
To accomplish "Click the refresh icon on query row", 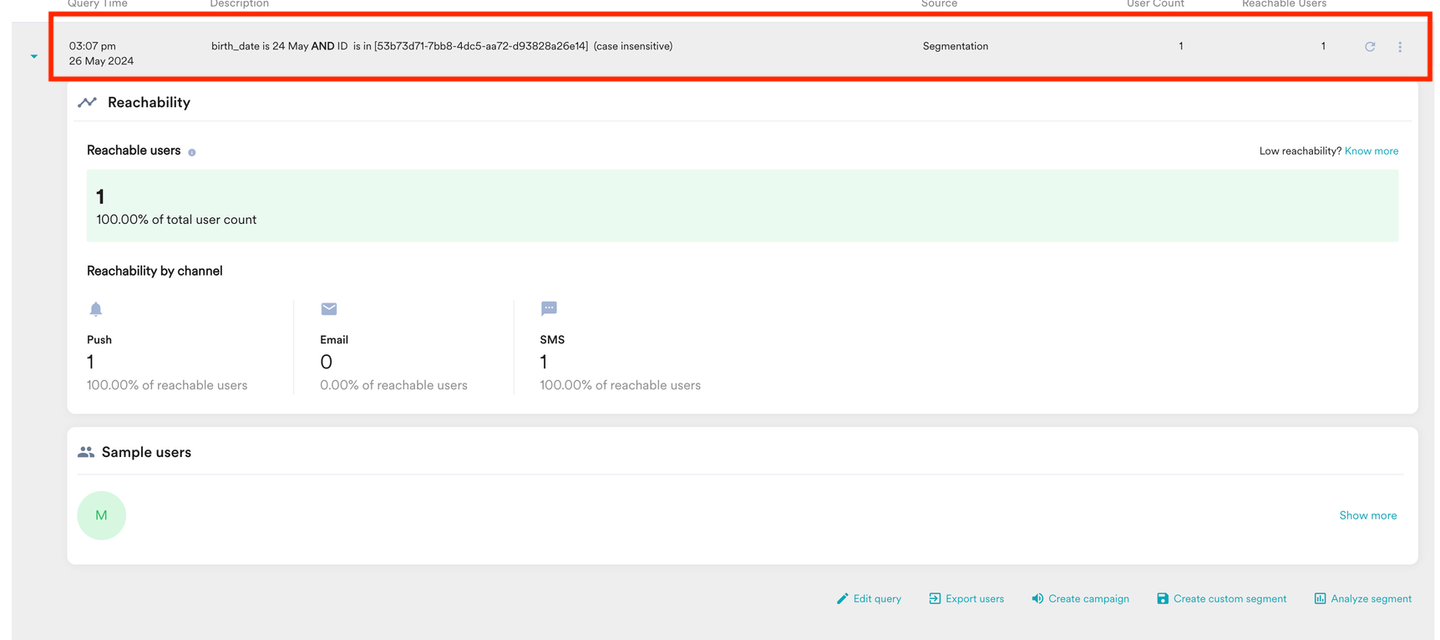I will [1370, 47].
